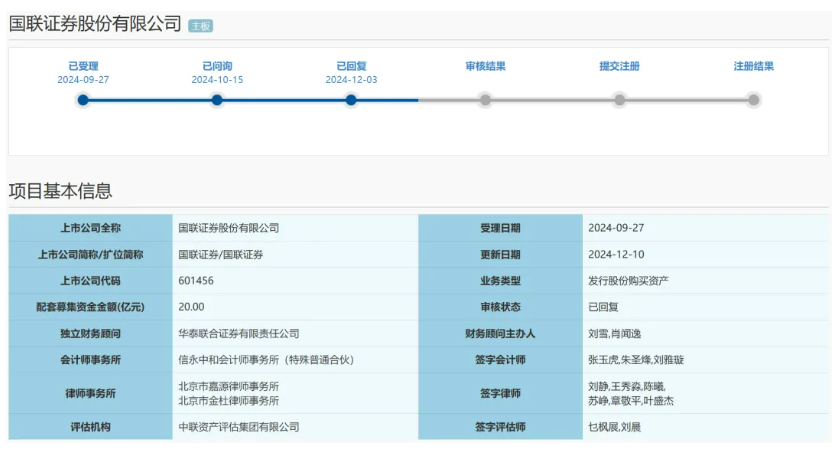Viewport: 840px width, 451px height.
Task: Select the 注册结果 timeline dot
Action: (x=754, y=100)
